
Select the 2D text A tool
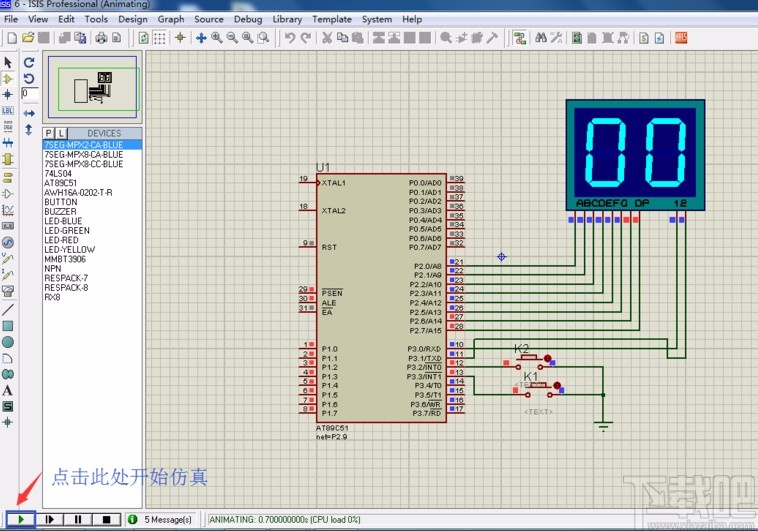[x=8, y=390]
